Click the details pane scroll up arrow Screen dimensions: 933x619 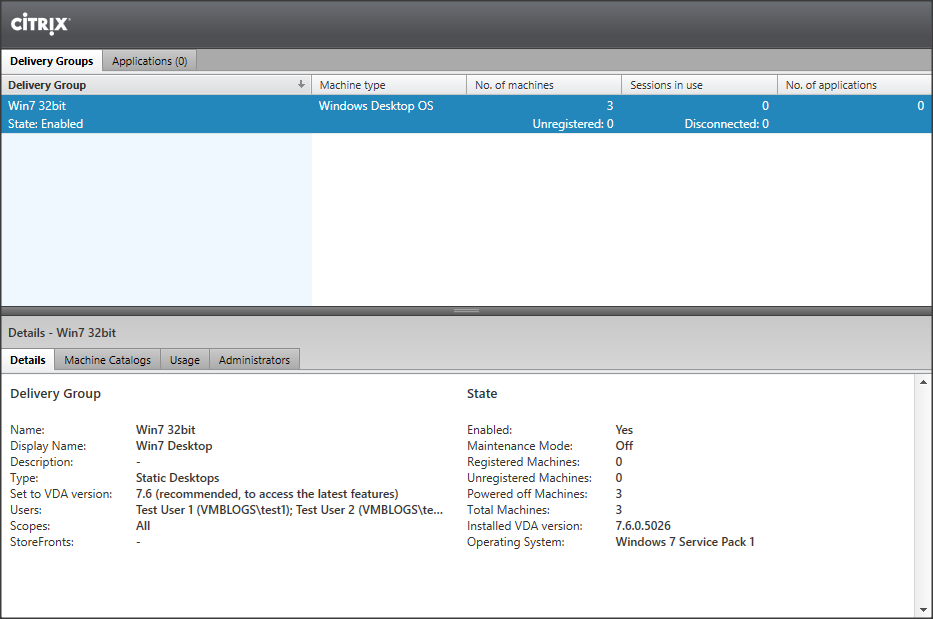tap(922, 383)
